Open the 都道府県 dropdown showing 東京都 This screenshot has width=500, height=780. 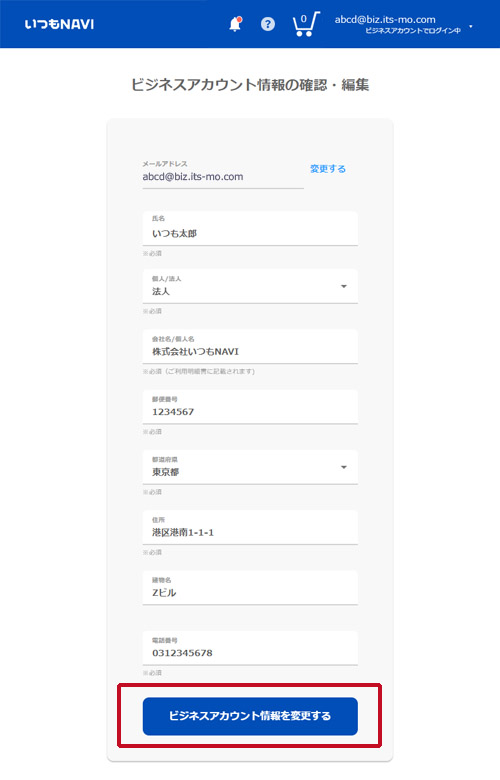[x=250, y=467]
